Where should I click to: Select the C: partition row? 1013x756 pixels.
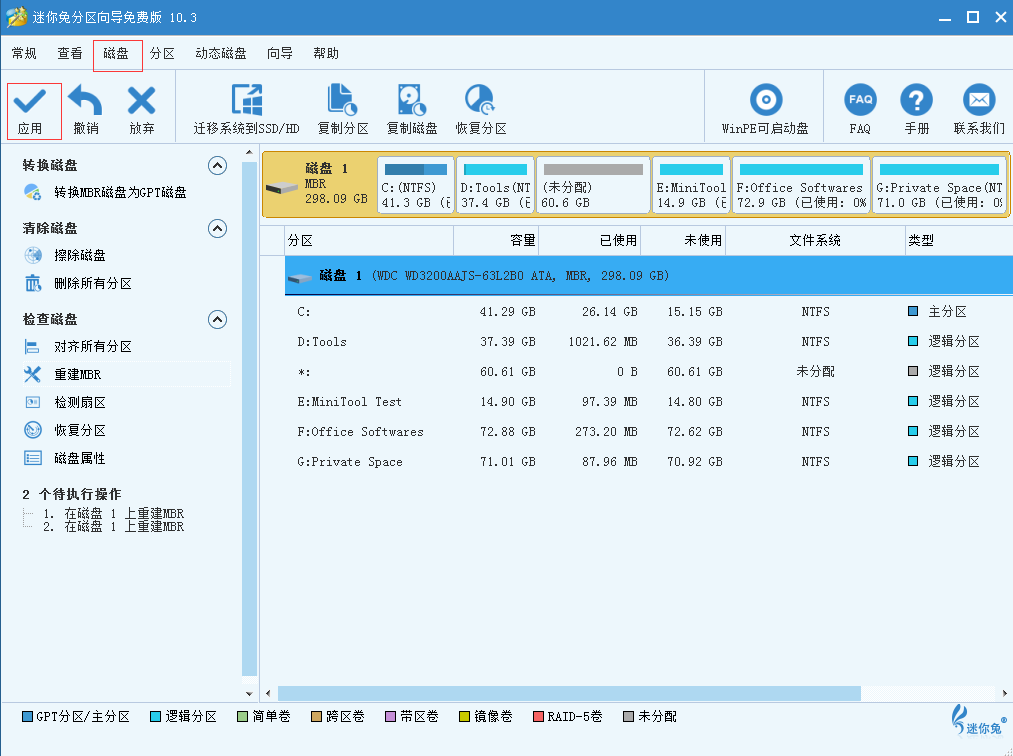pyautogui.click(x=649, y=311)
